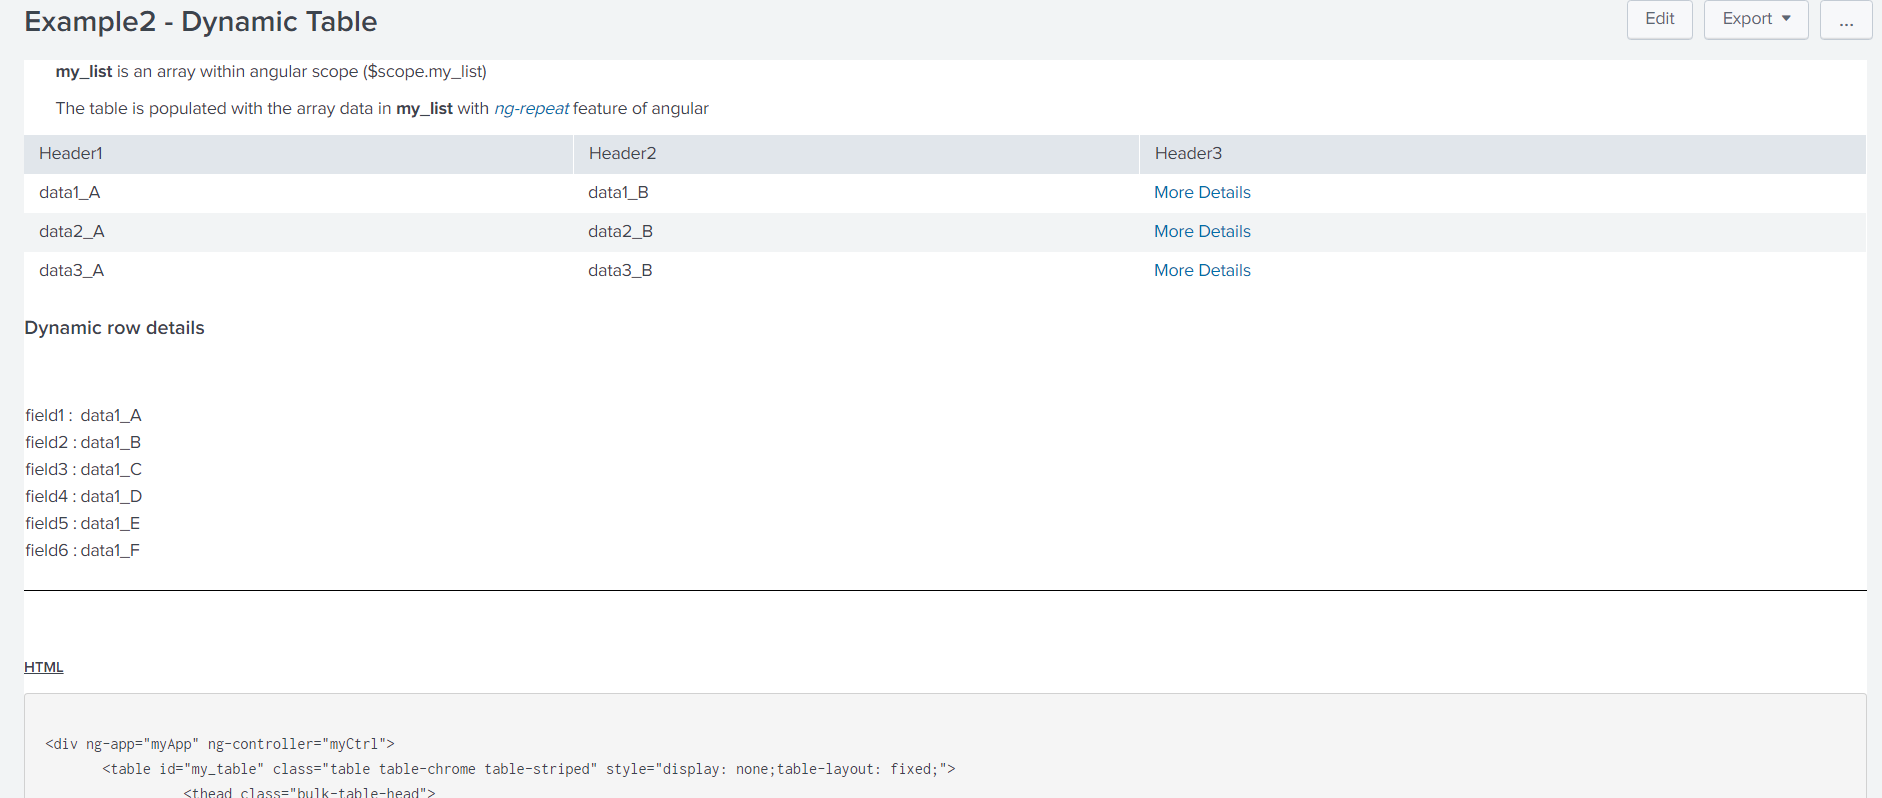This screenshot has width=1882, height=798.
Task: Select the data2_B table cell
Action: (x=620, y=231)
